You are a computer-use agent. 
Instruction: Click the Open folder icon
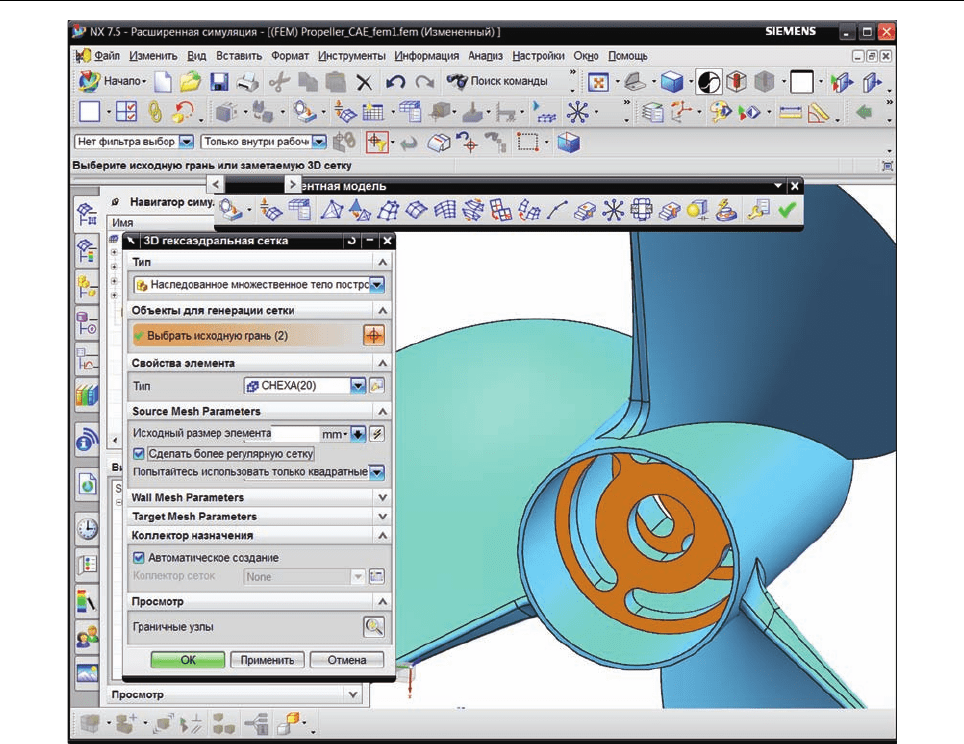(191, 81)
